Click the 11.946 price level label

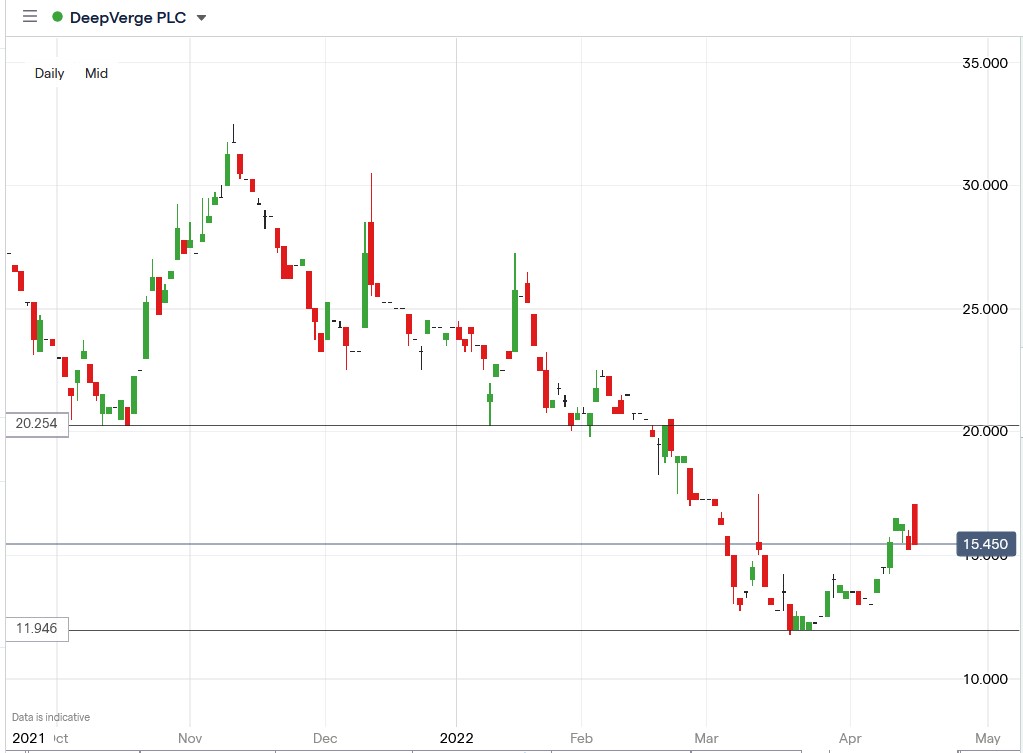tap(34, 628)
